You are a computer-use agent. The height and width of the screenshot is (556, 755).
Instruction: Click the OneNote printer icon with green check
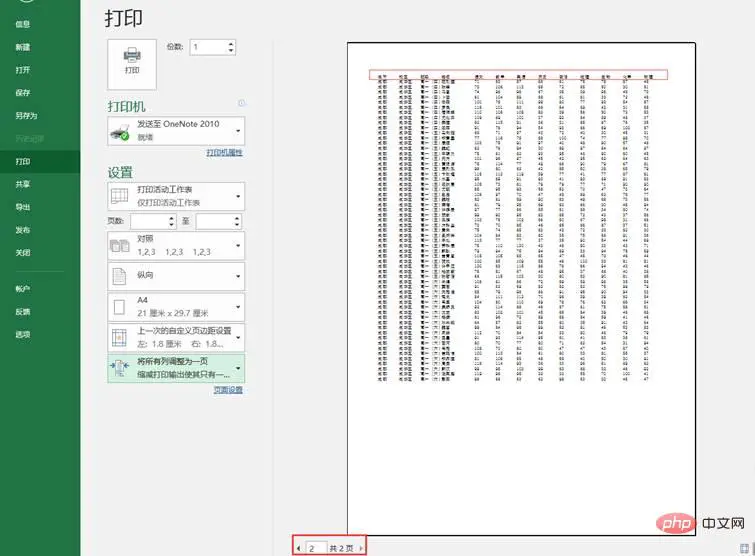(x=119, y=131)
